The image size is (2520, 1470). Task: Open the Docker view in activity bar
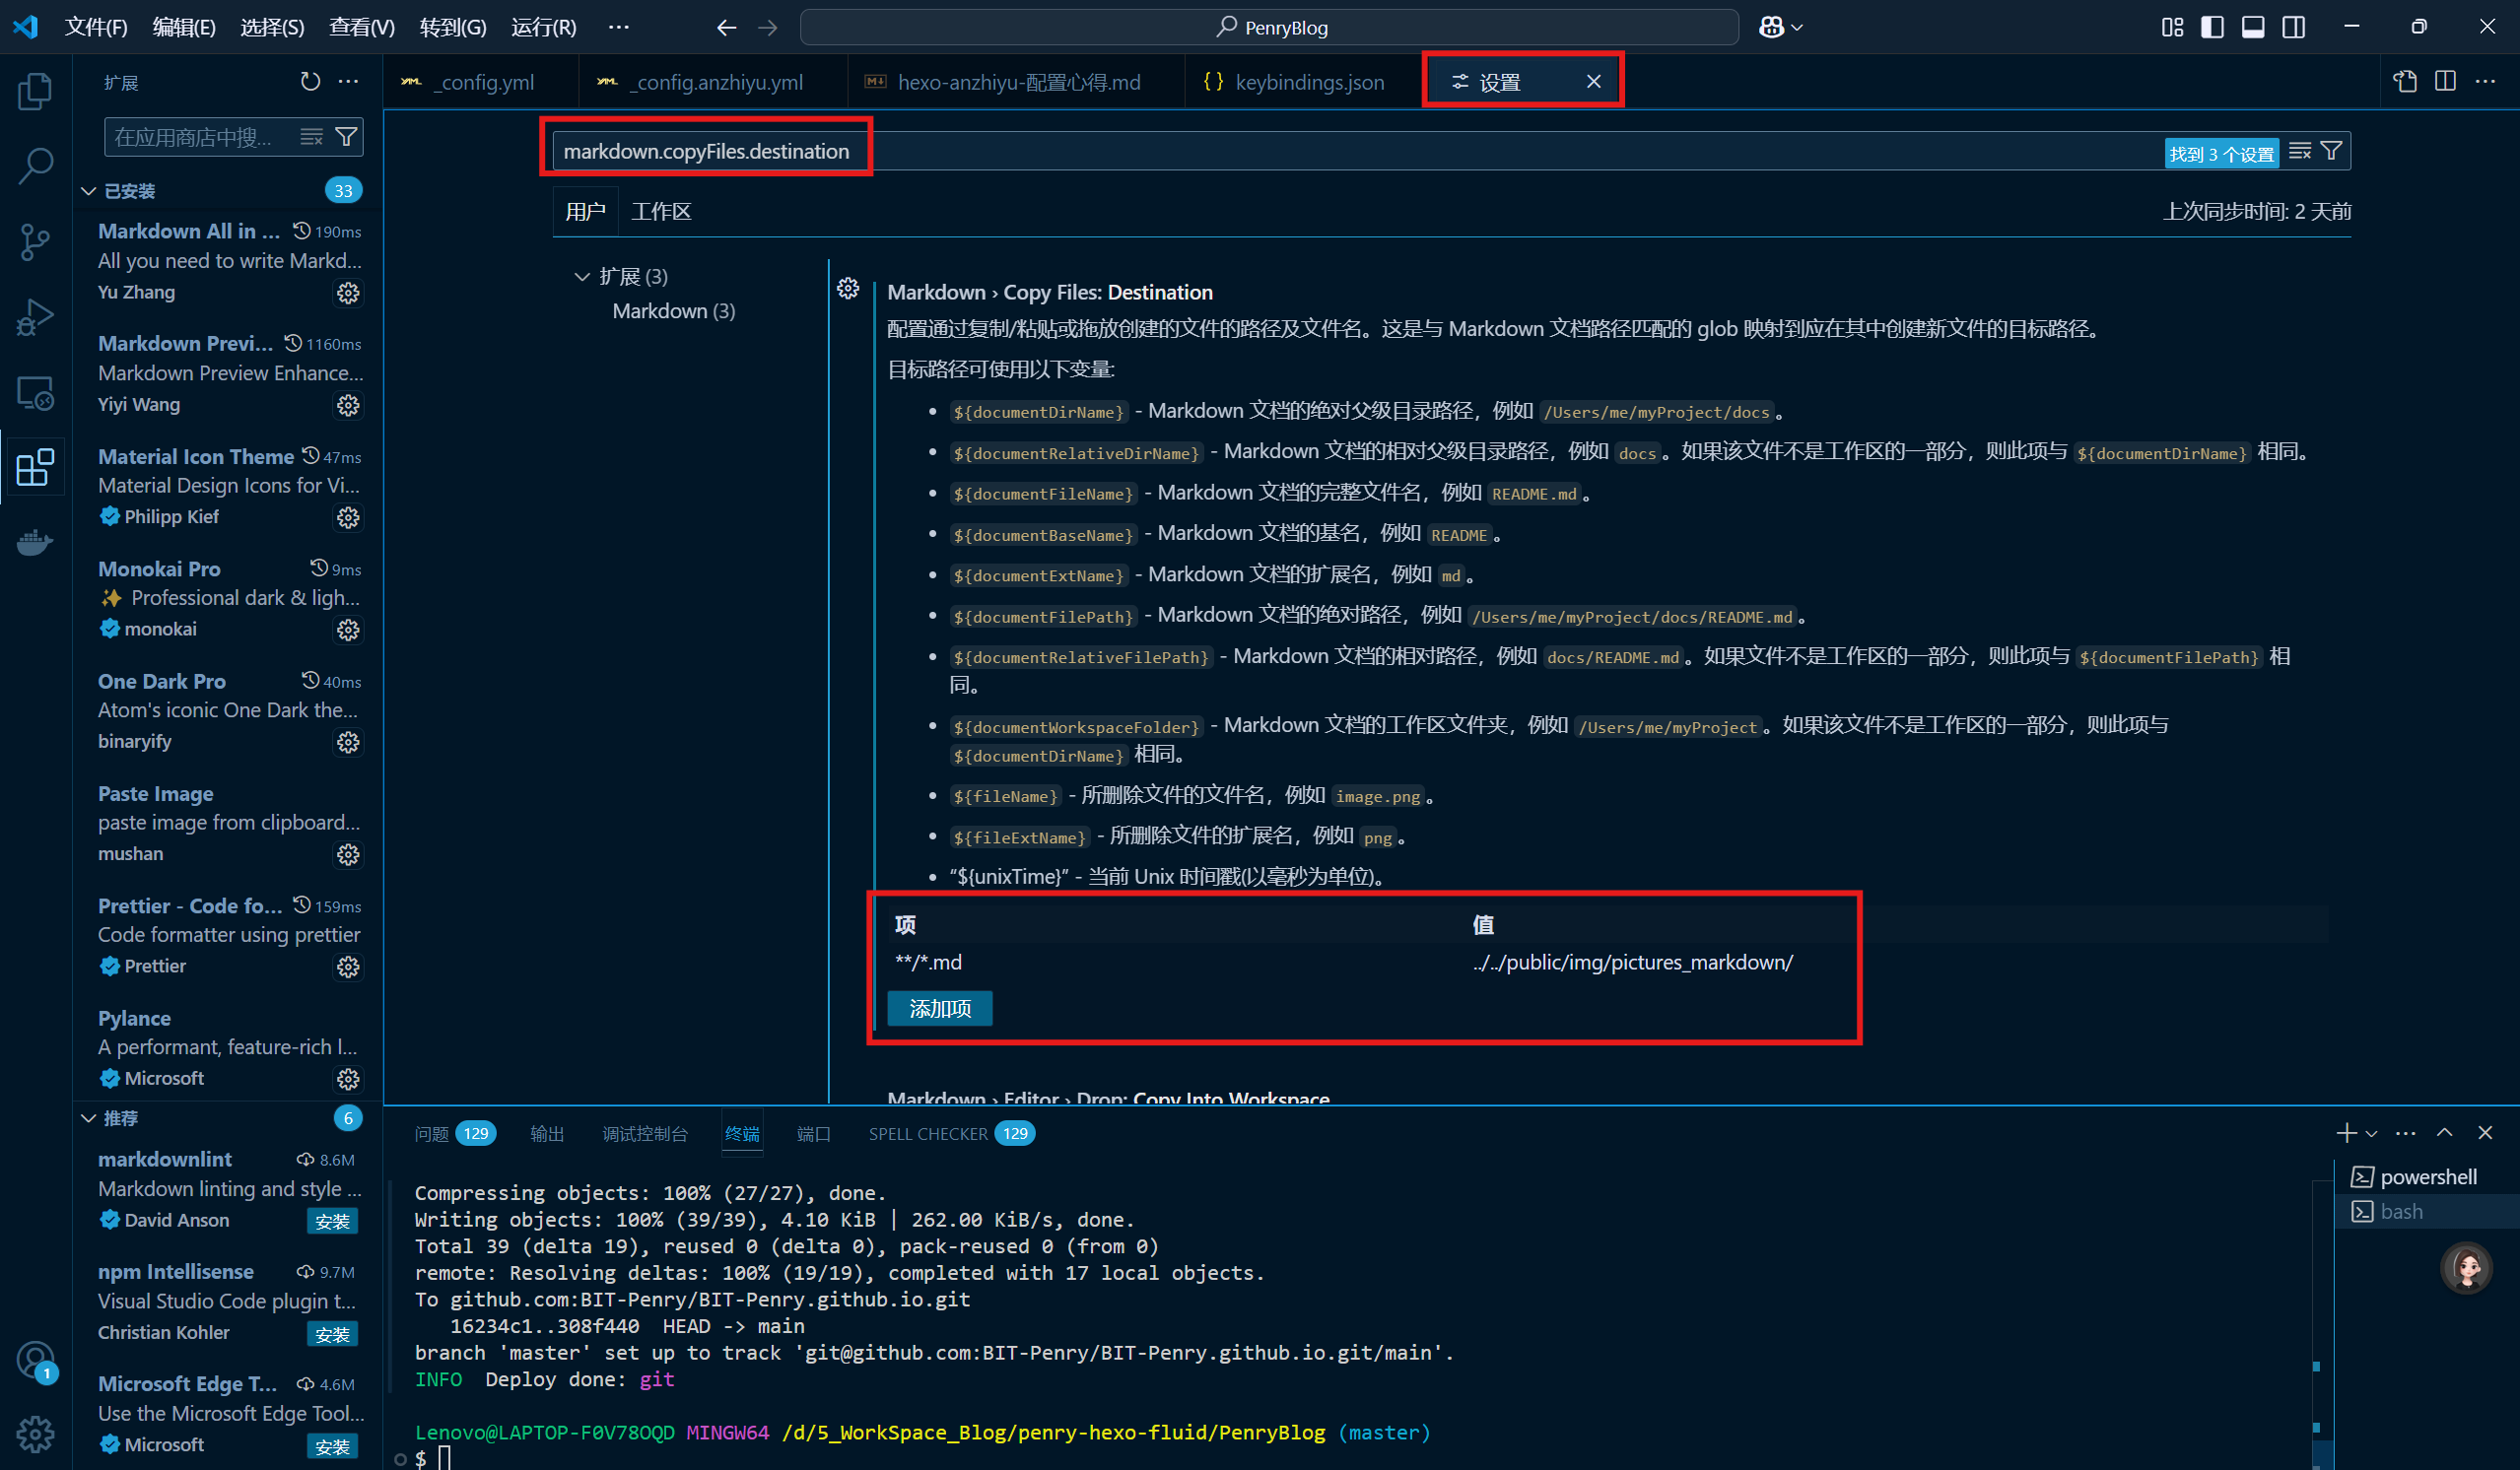click(35, 542)
